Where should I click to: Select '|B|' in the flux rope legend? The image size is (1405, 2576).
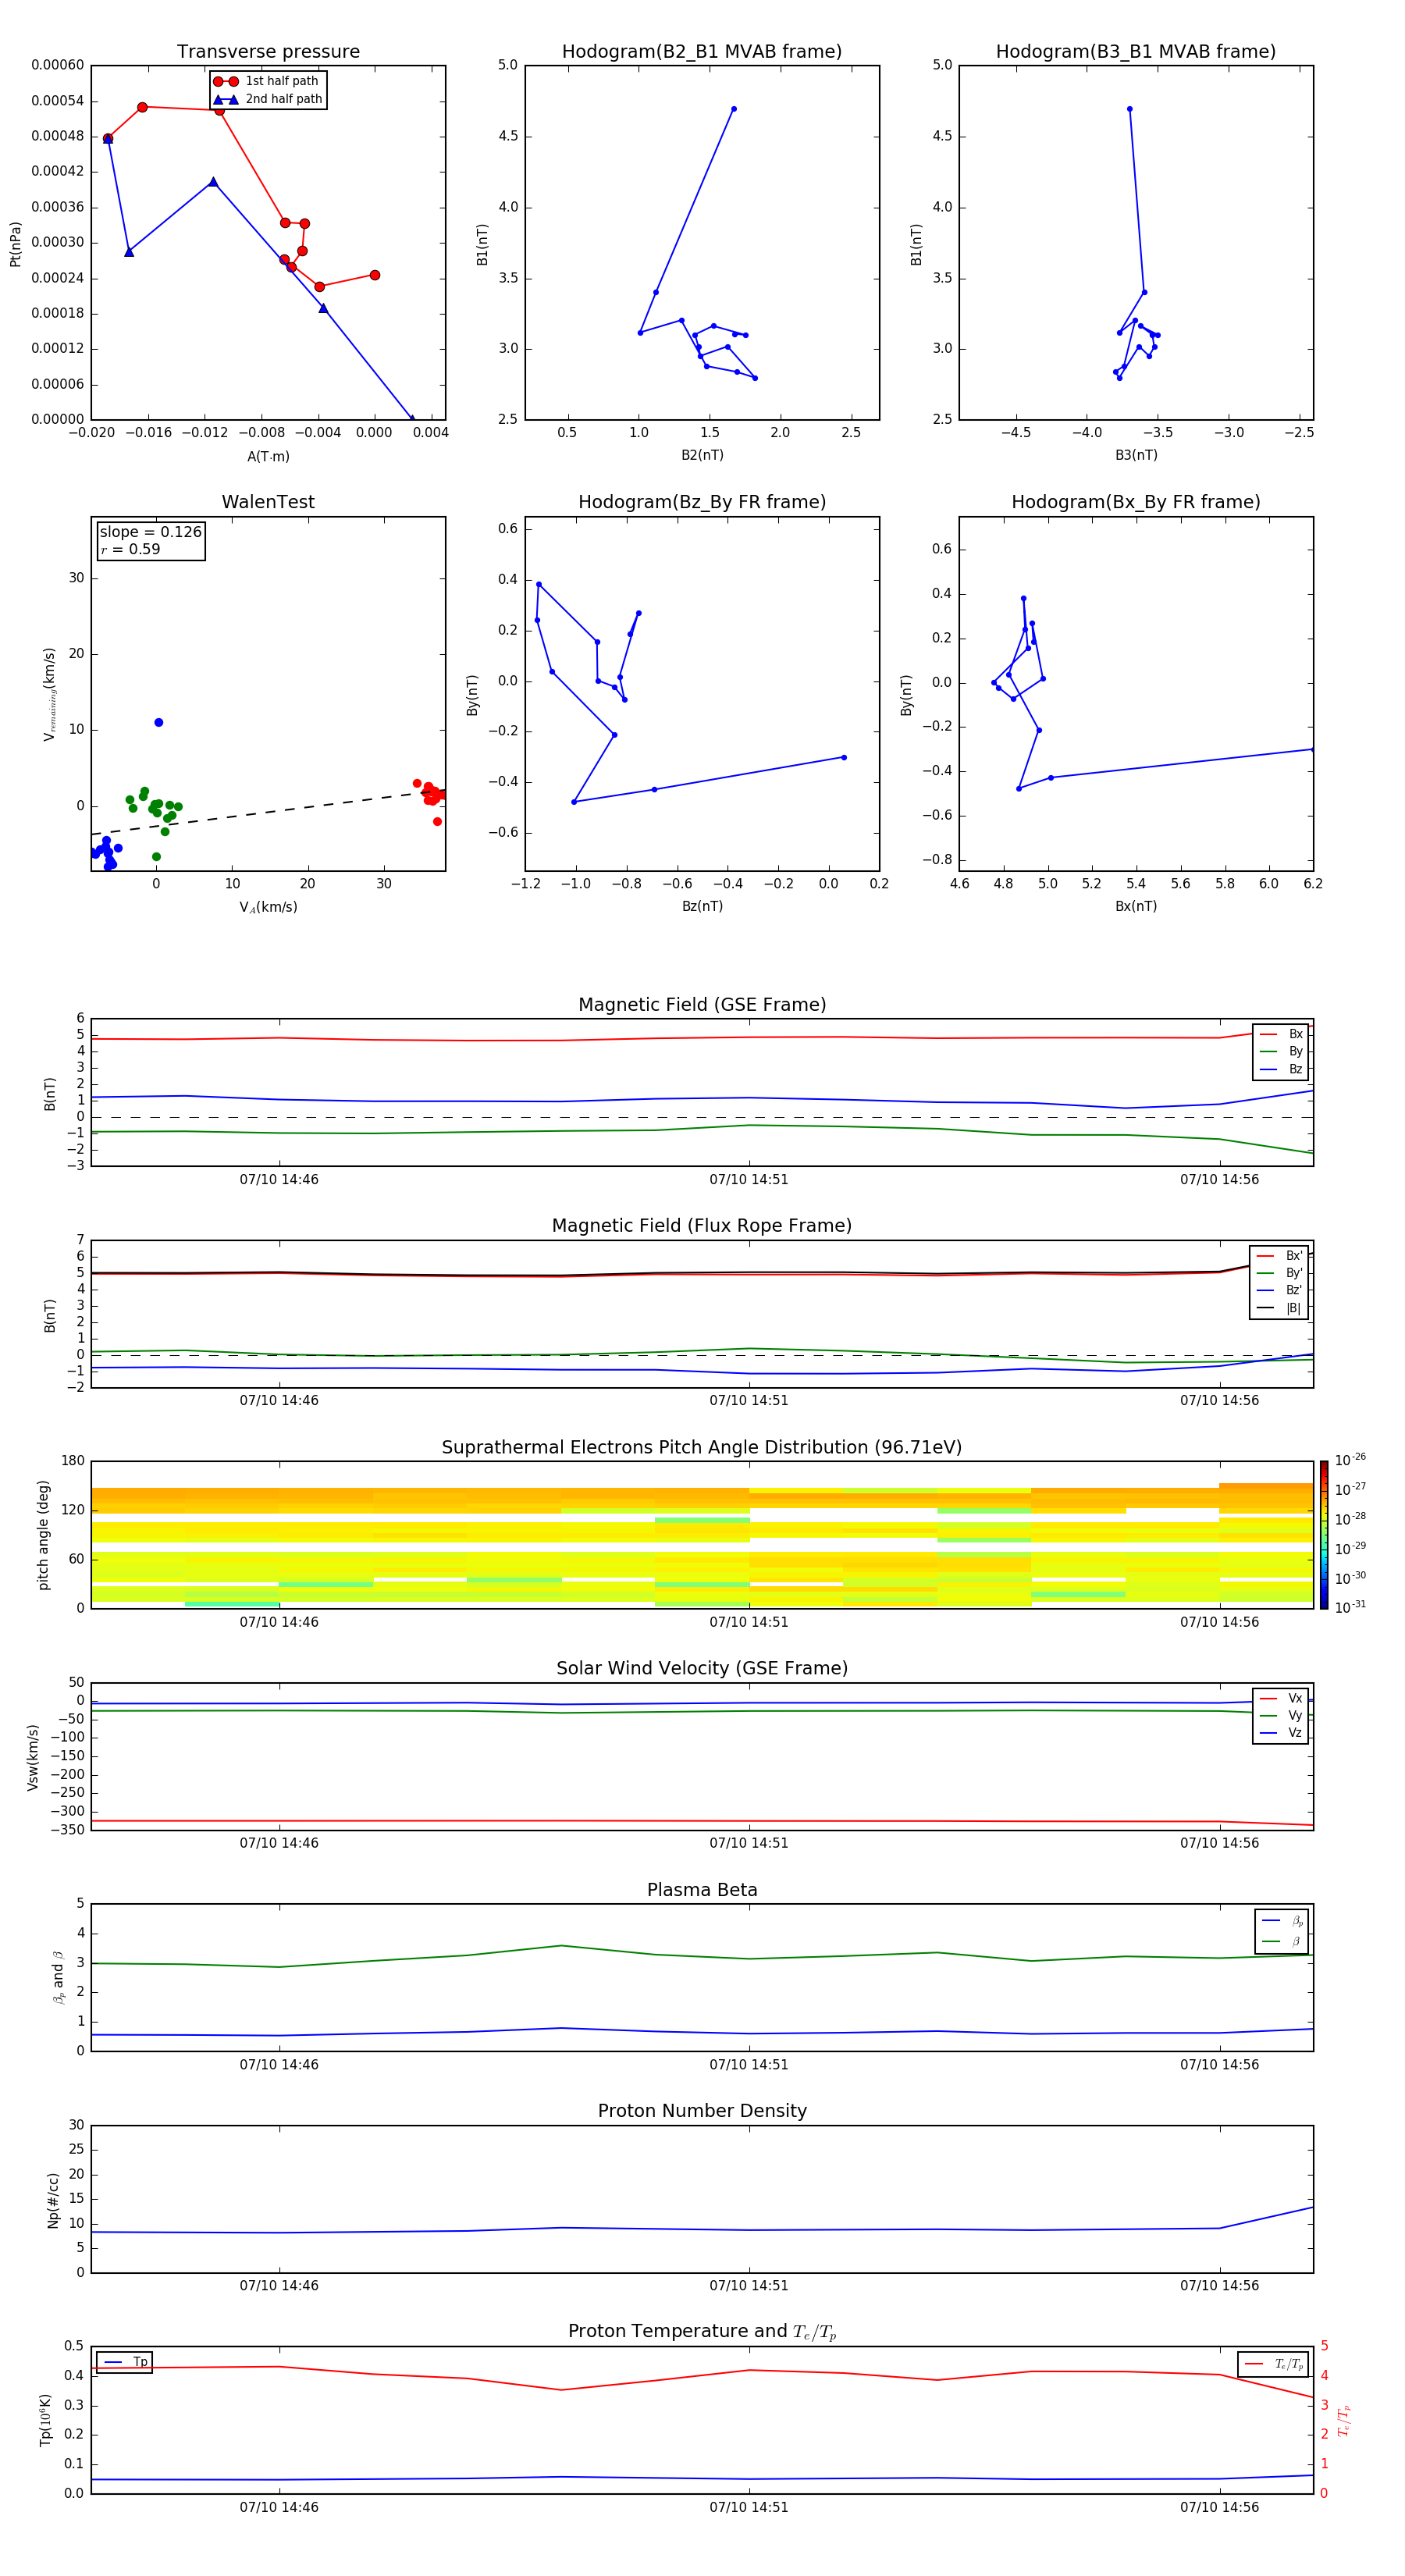point(1280,1308)
